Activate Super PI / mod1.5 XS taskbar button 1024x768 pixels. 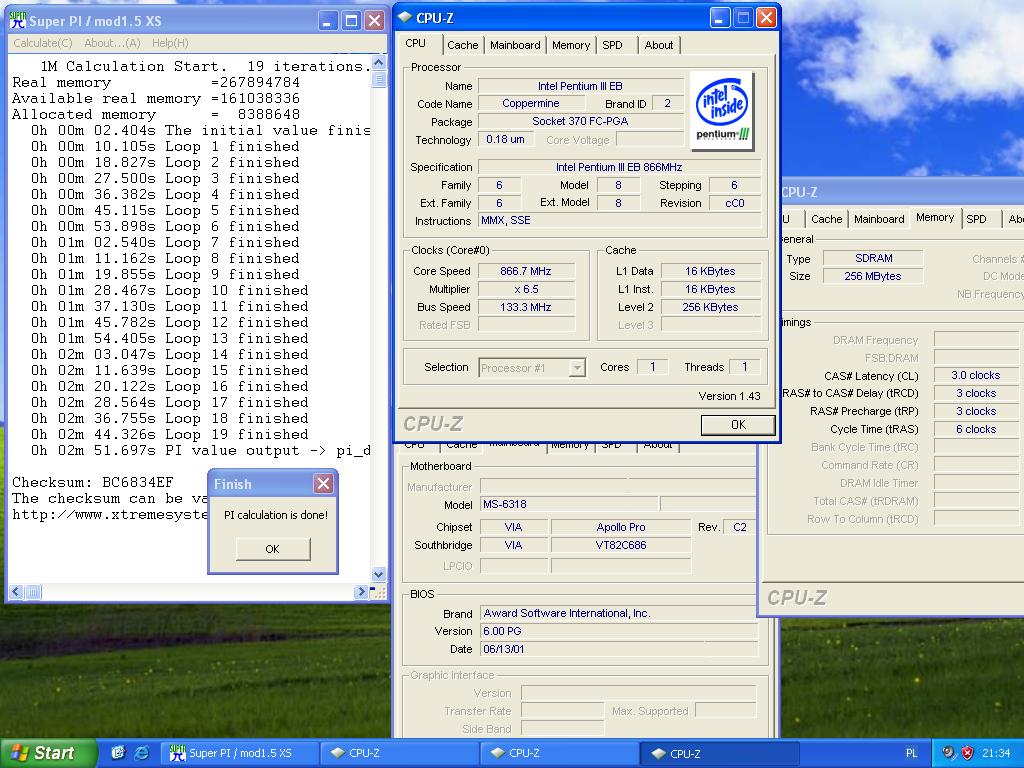pyautogui.click(x=239, y=753)
